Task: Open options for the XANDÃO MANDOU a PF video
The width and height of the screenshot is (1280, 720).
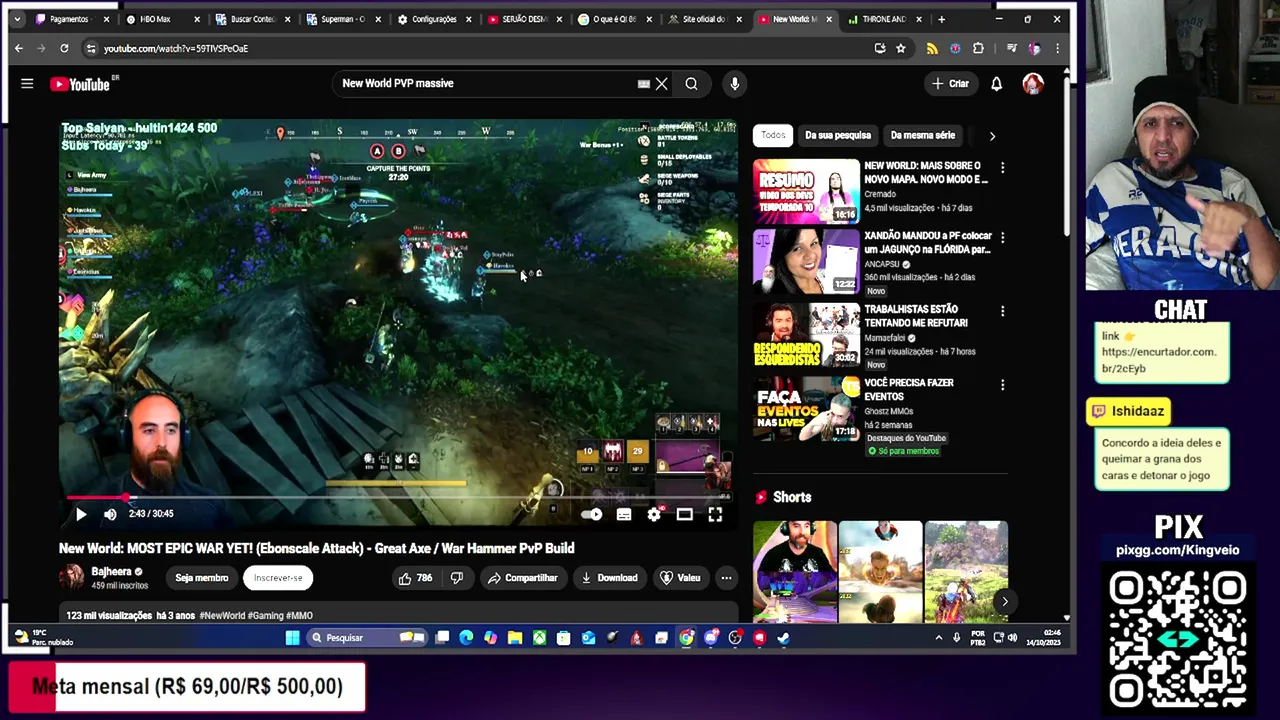Action: [1002, 238]
